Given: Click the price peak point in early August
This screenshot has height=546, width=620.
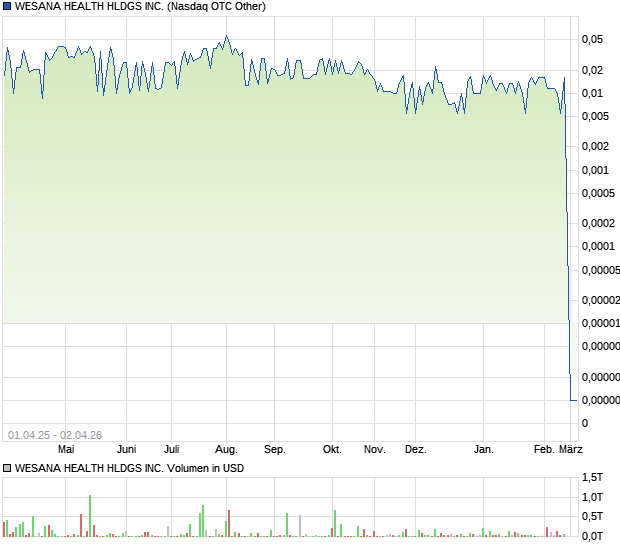Looking at the screenshot, I should pyautogui.click(x=227, y=36).
